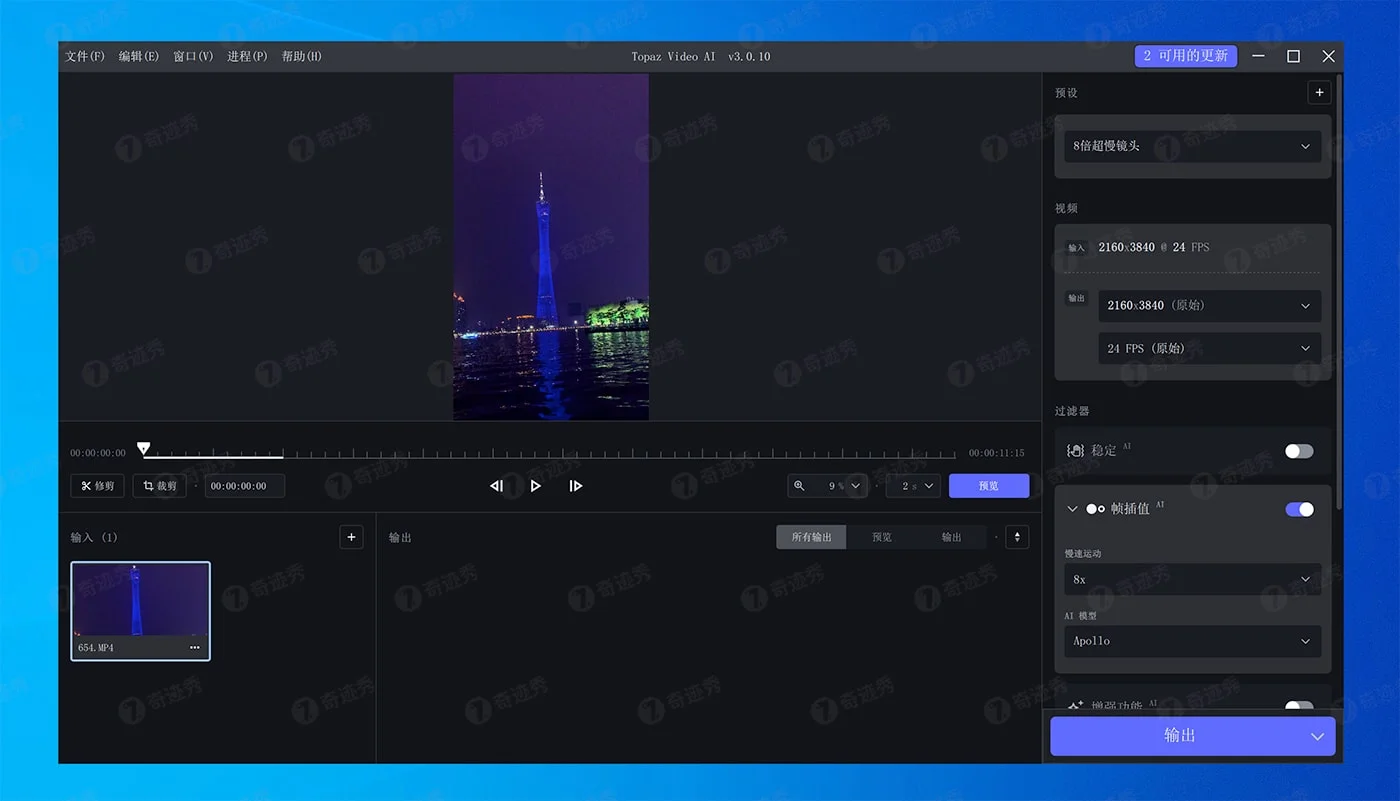Click the plus icon to add input video

[x=351, y=537]
